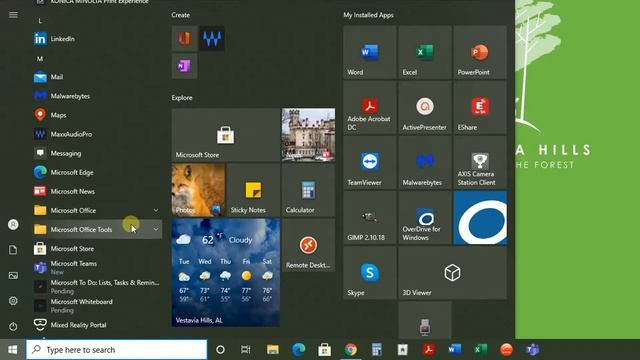Open the Photos fox tile
This screenshot has height=360, width=640.
(198, 190)
